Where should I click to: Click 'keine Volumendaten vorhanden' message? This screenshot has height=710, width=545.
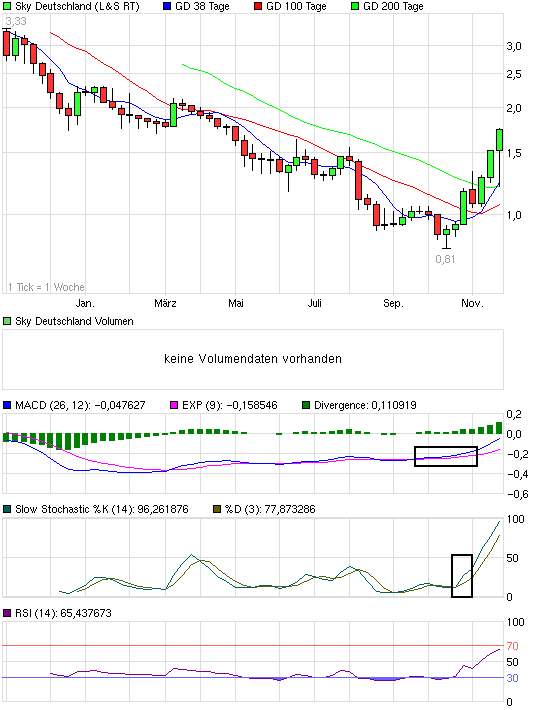(x=253, y=359)
